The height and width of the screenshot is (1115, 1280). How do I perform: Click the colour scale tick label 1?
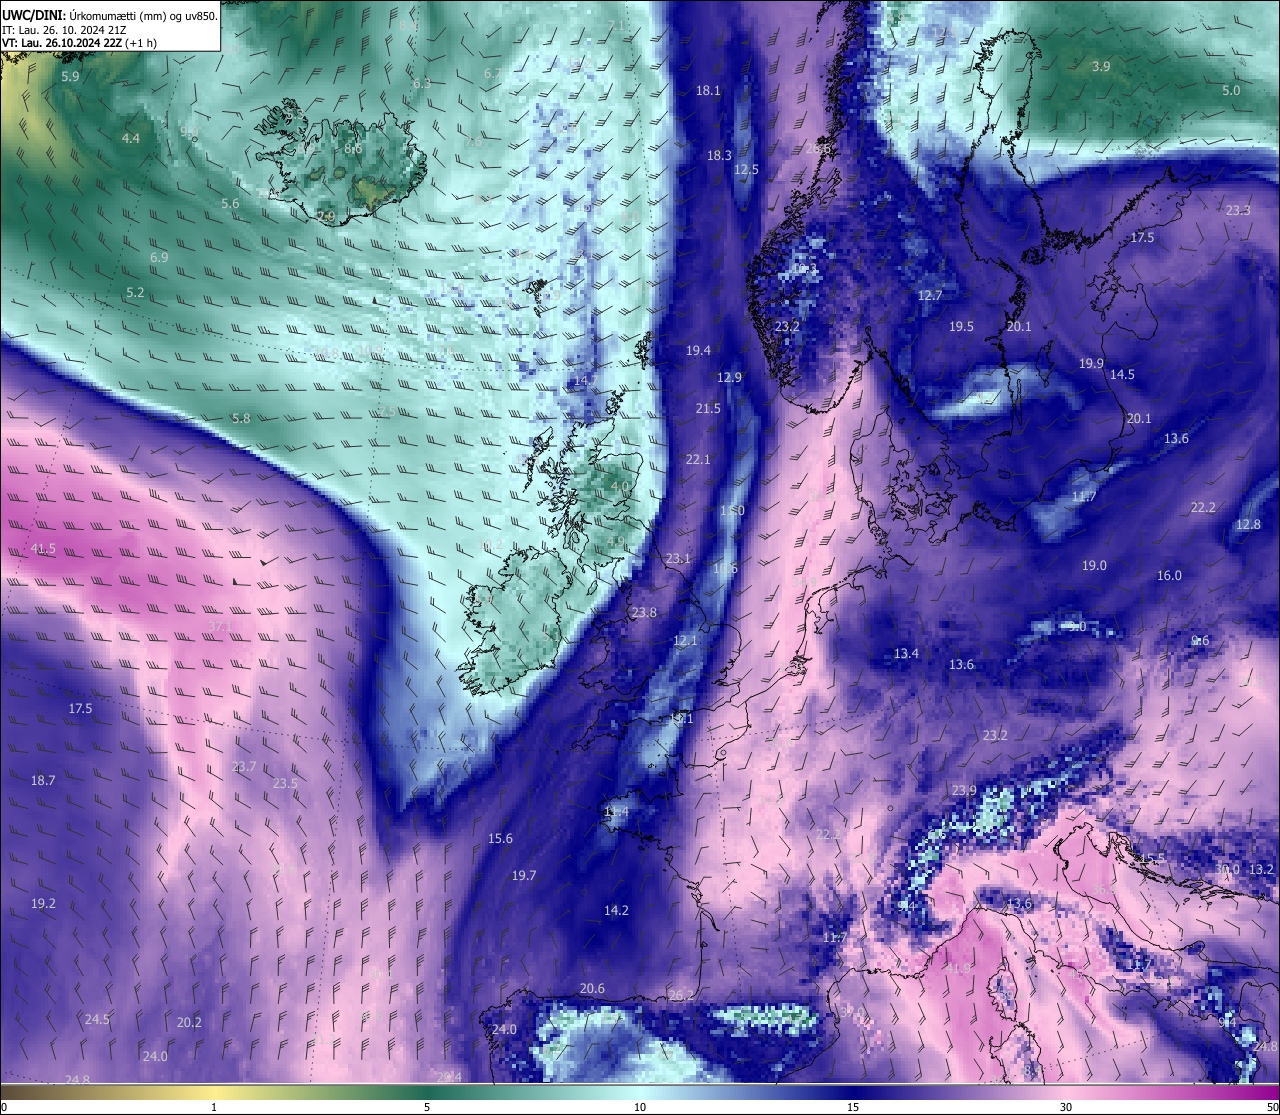click(214, 1107)
